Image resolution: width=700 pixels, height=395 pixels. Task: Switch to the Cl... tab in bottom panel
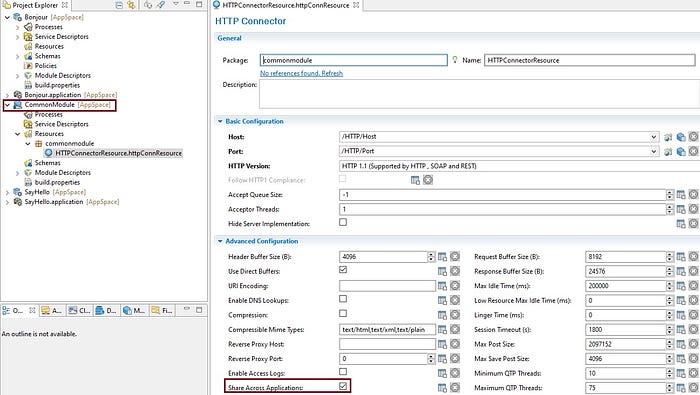(79, 310)
